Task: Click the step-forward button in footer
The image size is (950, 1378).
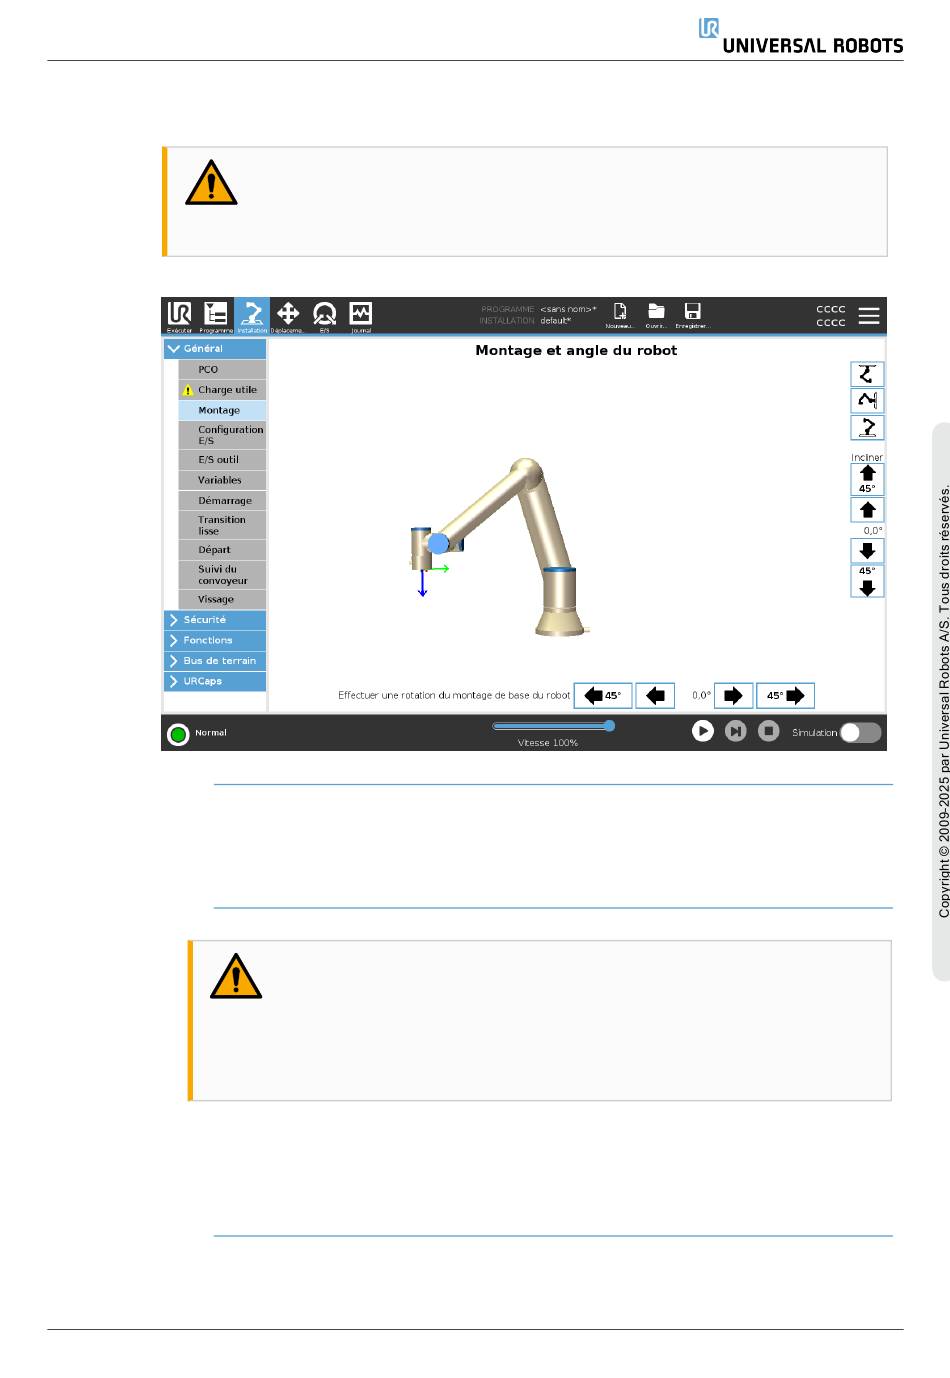Action: (x=735, y=731)
